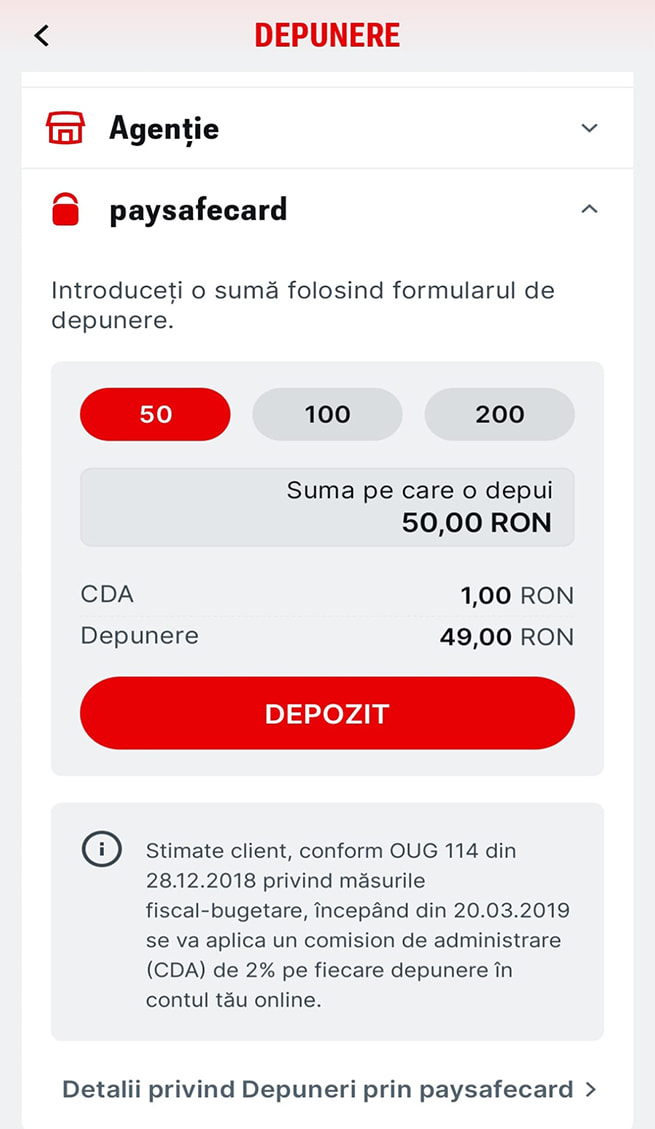Click the arrow after Detalii privind Depuneri
This screenshot has height=1129, width=655.
pyautogui.click(x=591, y=1089)
